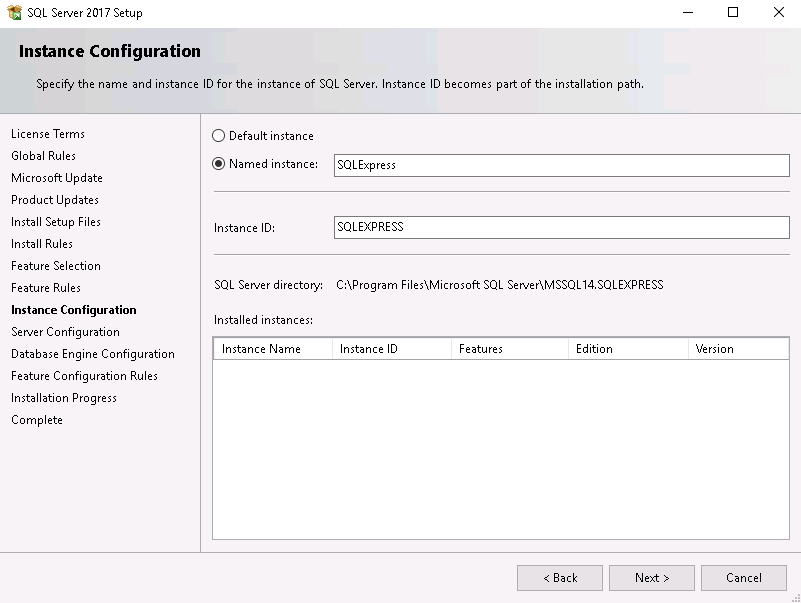Go to the Microsoft Update step

(x=57, y=178)
